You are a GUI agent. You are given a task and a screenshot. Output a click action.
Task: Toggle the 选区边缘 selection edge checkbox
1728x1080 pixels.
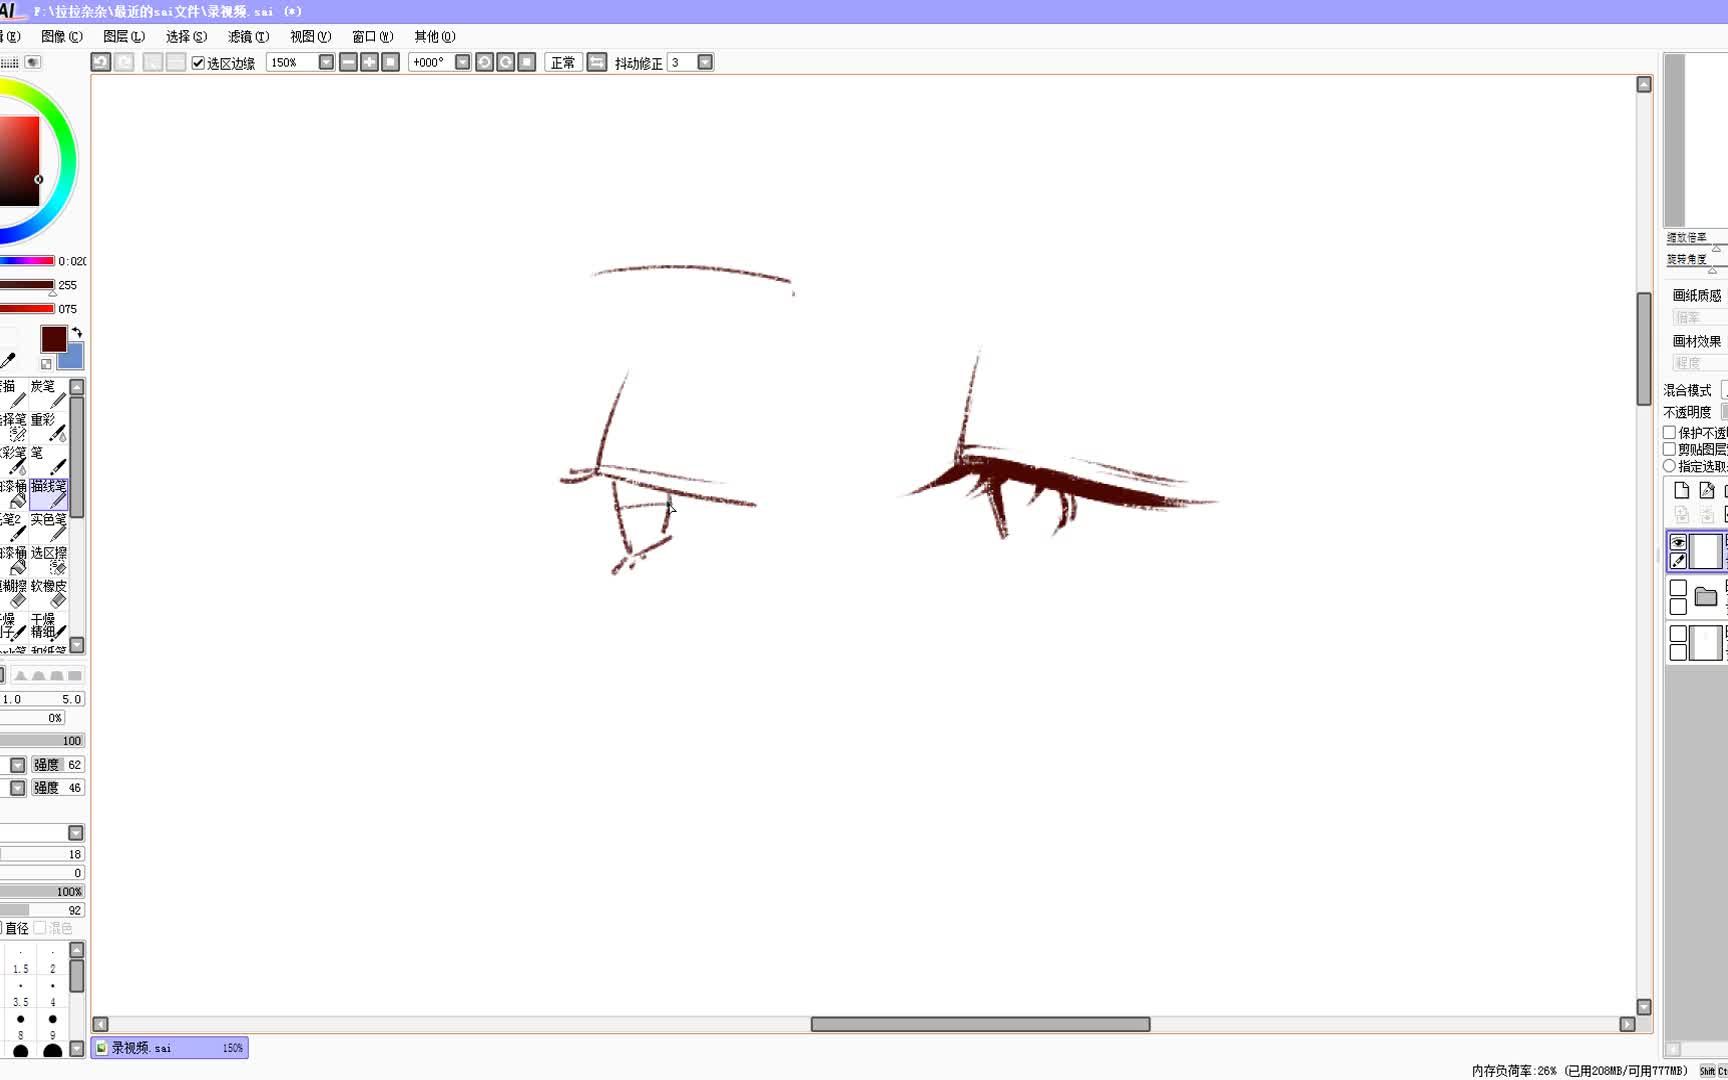(x=198, y=63)
